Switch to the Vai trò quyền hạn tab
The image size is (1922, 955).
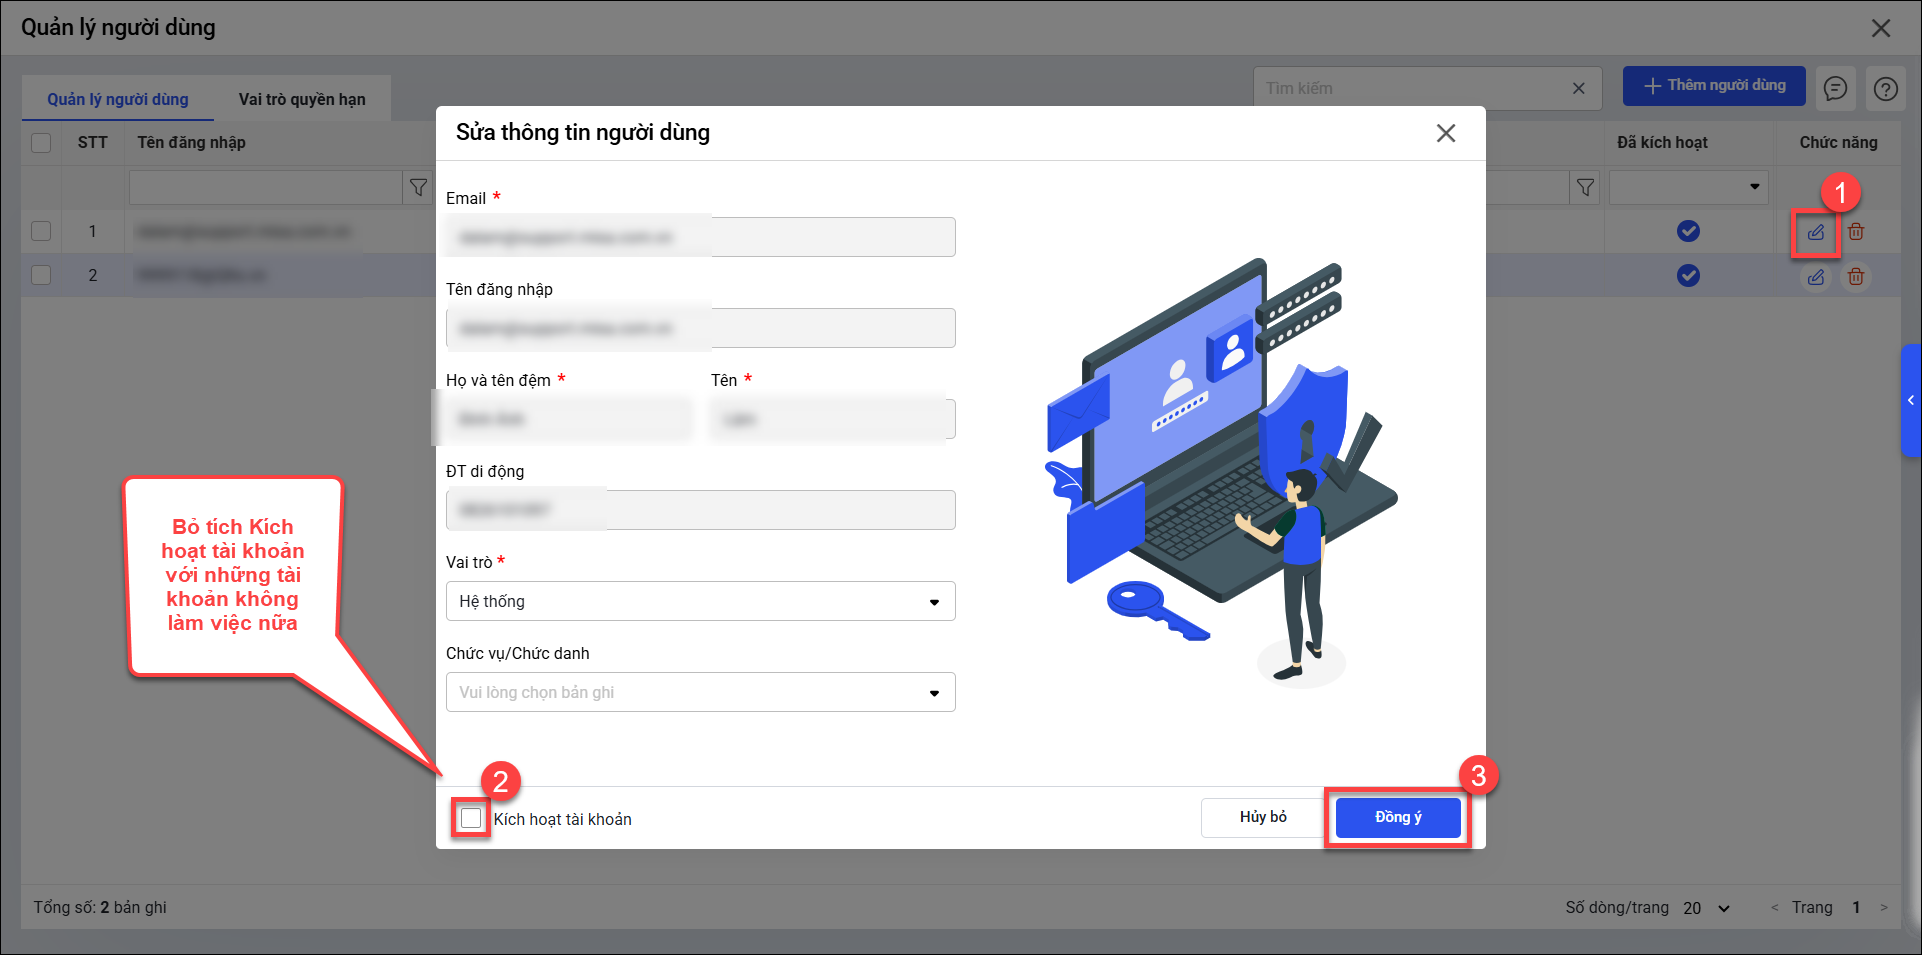302,99
